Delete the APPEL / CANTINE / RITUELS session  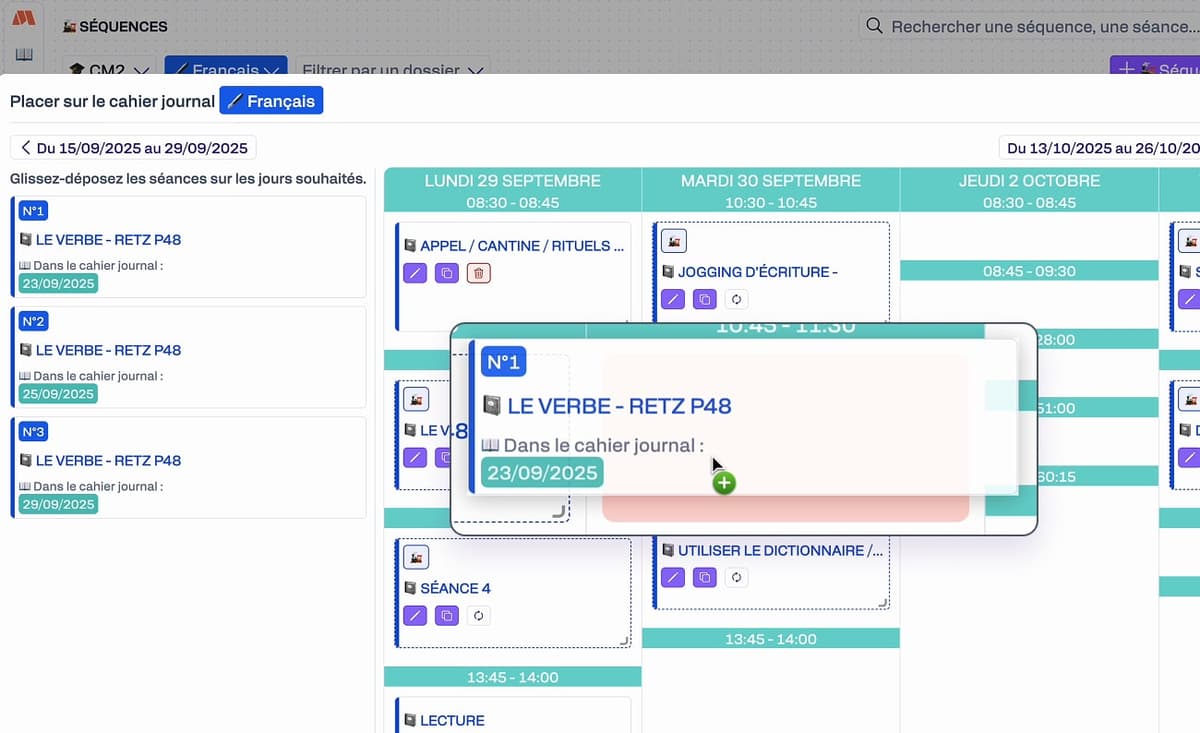(x=478, y=273)
